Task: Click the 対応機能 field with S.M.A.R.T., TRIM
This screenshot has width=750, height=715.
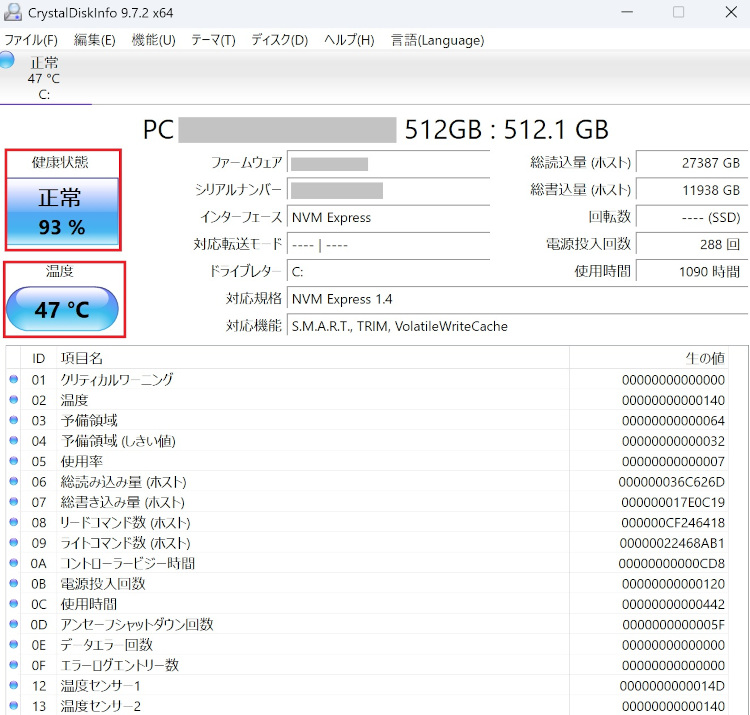Action: pyautogui.click(x=518, y=327)
